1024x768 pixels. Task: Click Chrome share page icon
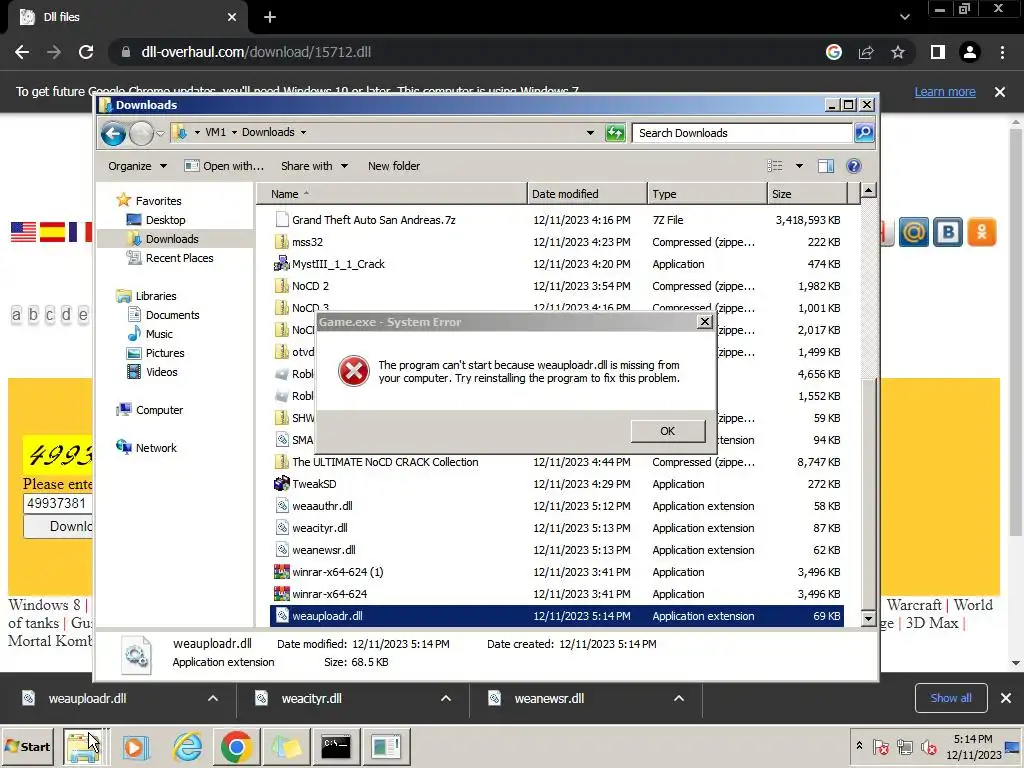tap(866, 52)
